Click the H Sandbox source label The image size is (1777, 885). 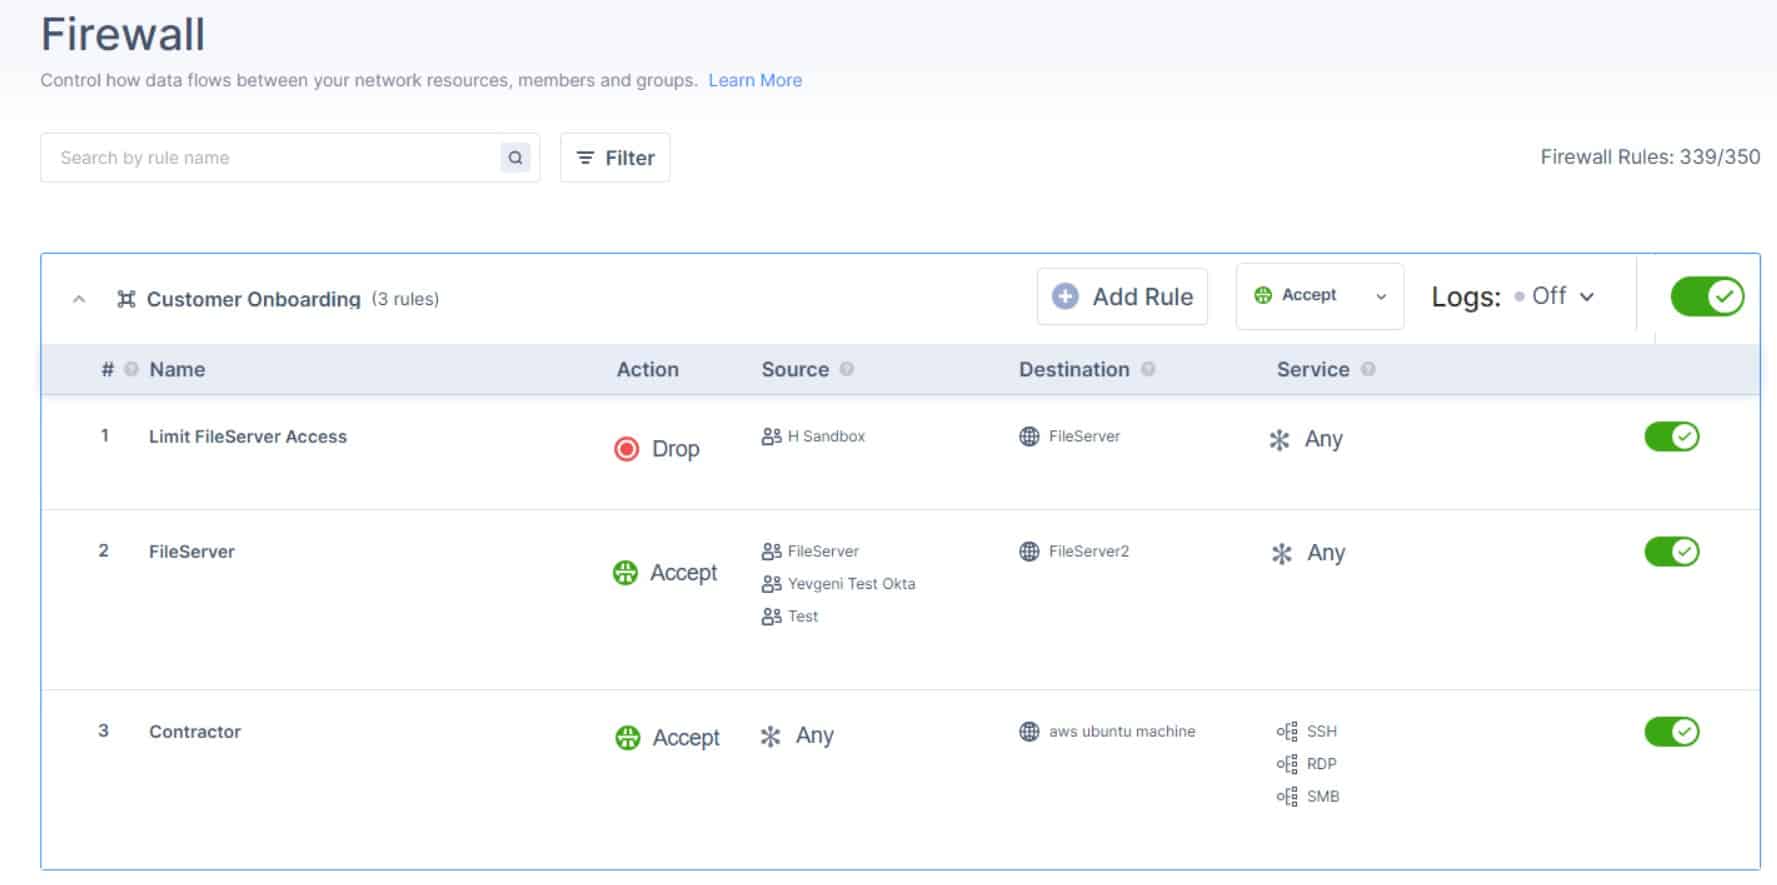(826, 436)
